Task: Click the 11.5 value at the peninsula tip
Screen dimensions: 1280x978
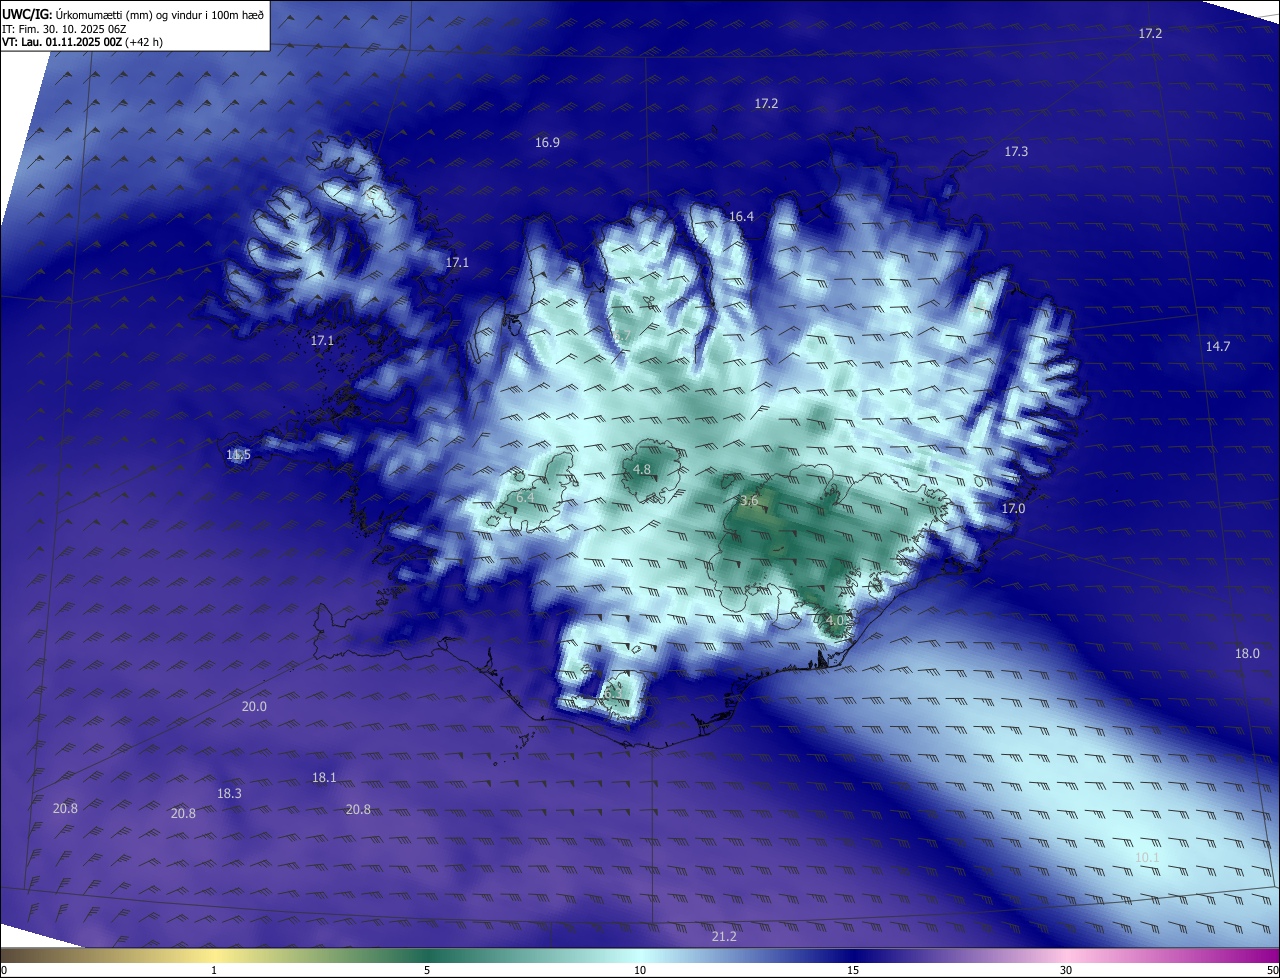Action: (x=238, y=455)
